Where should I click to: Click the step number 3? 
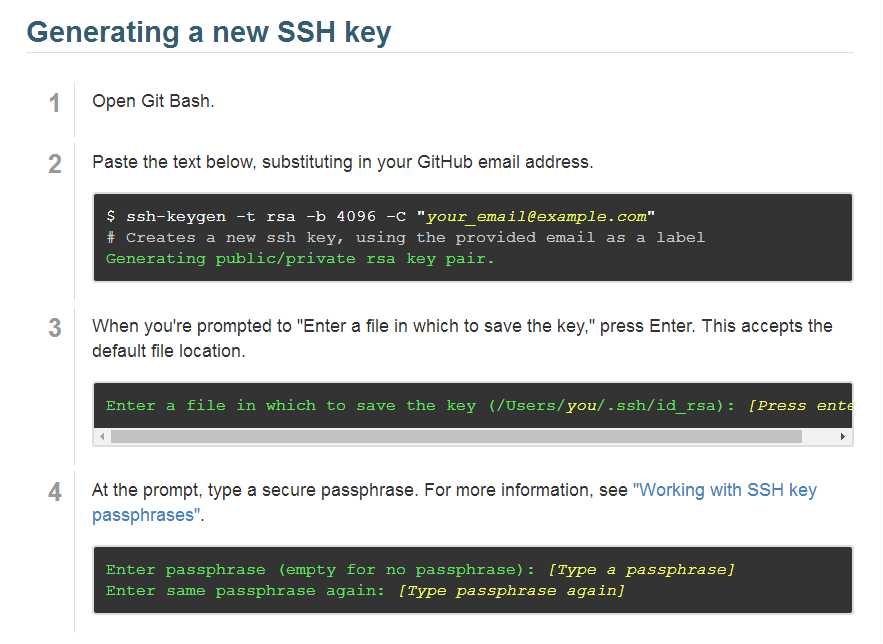[55, 328]
